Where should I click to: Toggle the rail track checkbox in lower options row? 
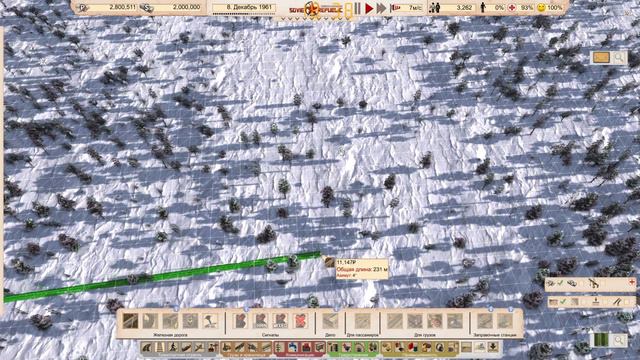[x=627, y=302]
